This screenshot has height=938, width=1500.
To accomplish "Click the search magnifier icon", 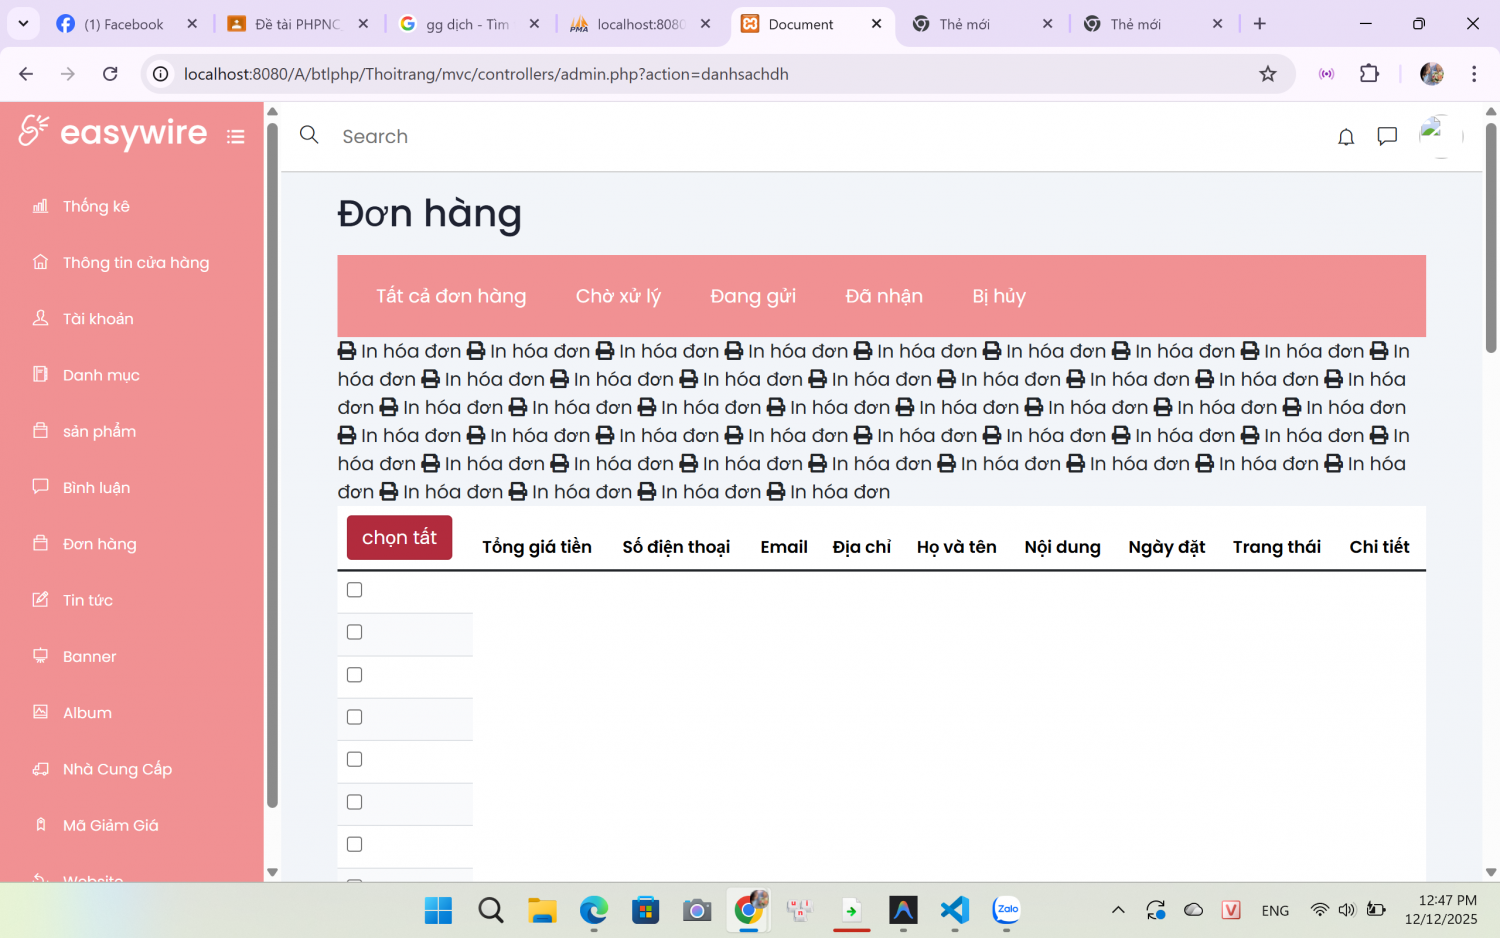I will pos(309,135).
